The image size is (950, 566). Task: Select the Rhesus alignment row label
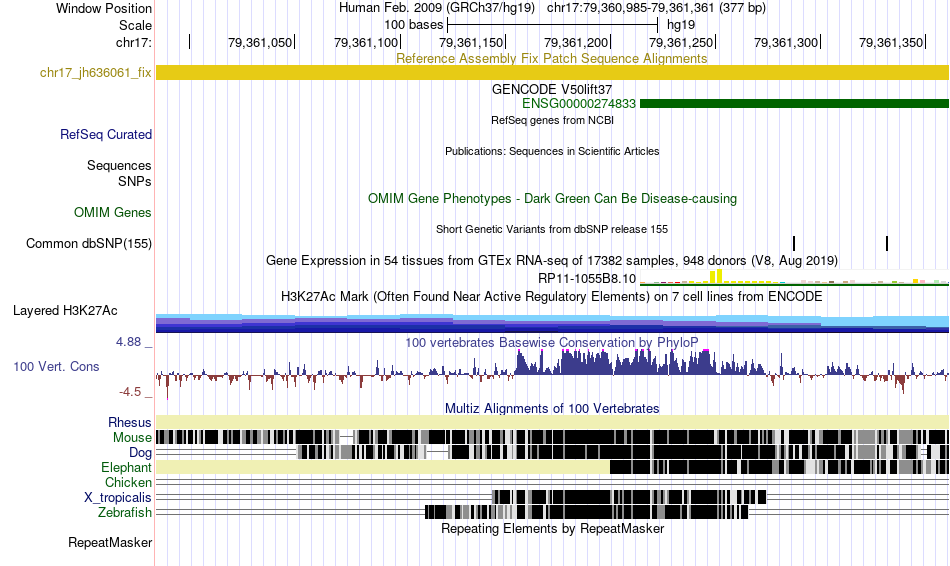click(x=130, y=422)
